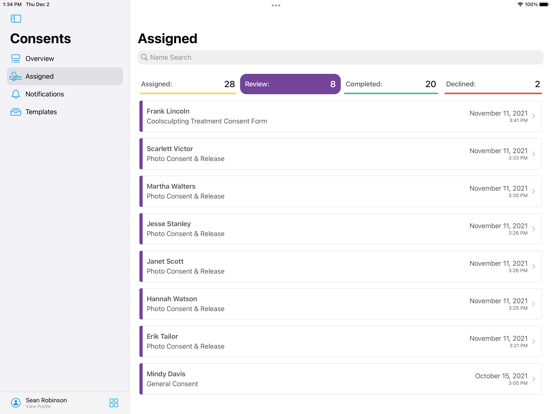The width and height of the screenshot is (552, 414).
Task: Check the Wi-Fi status icon
Action: click(520, 4)
